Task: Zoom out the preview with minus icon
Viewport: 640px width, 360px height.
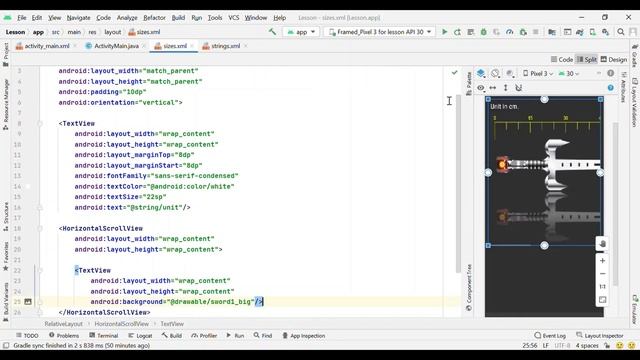Action: click(x=602, y=273)
